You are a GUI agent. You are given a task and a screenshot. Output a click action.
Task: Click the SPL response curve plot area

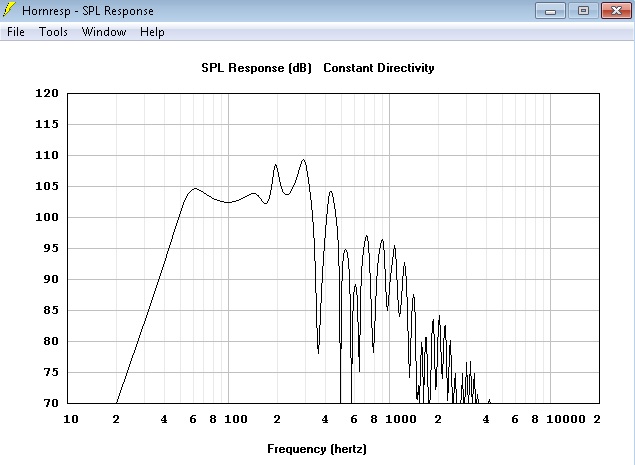tap(333, 248)
